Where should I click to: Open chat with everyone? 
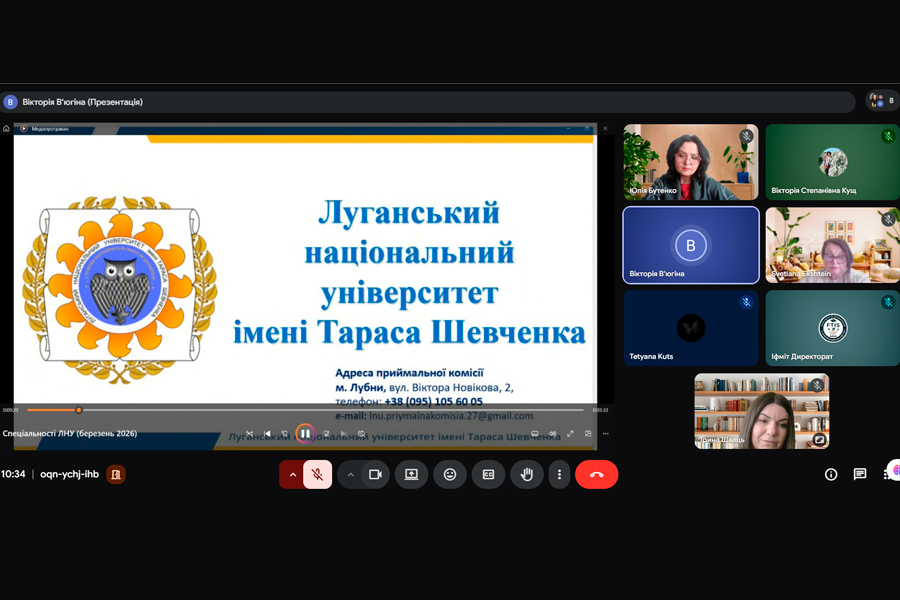point(860,474)
